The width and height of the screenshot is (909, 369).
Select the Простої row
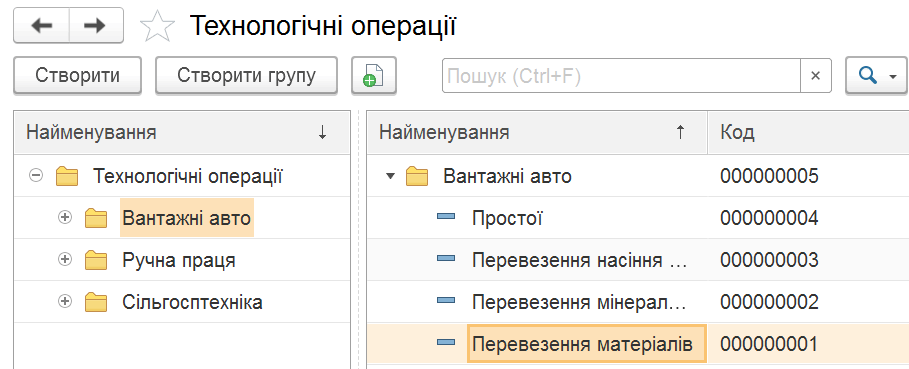tap(638, 218)
